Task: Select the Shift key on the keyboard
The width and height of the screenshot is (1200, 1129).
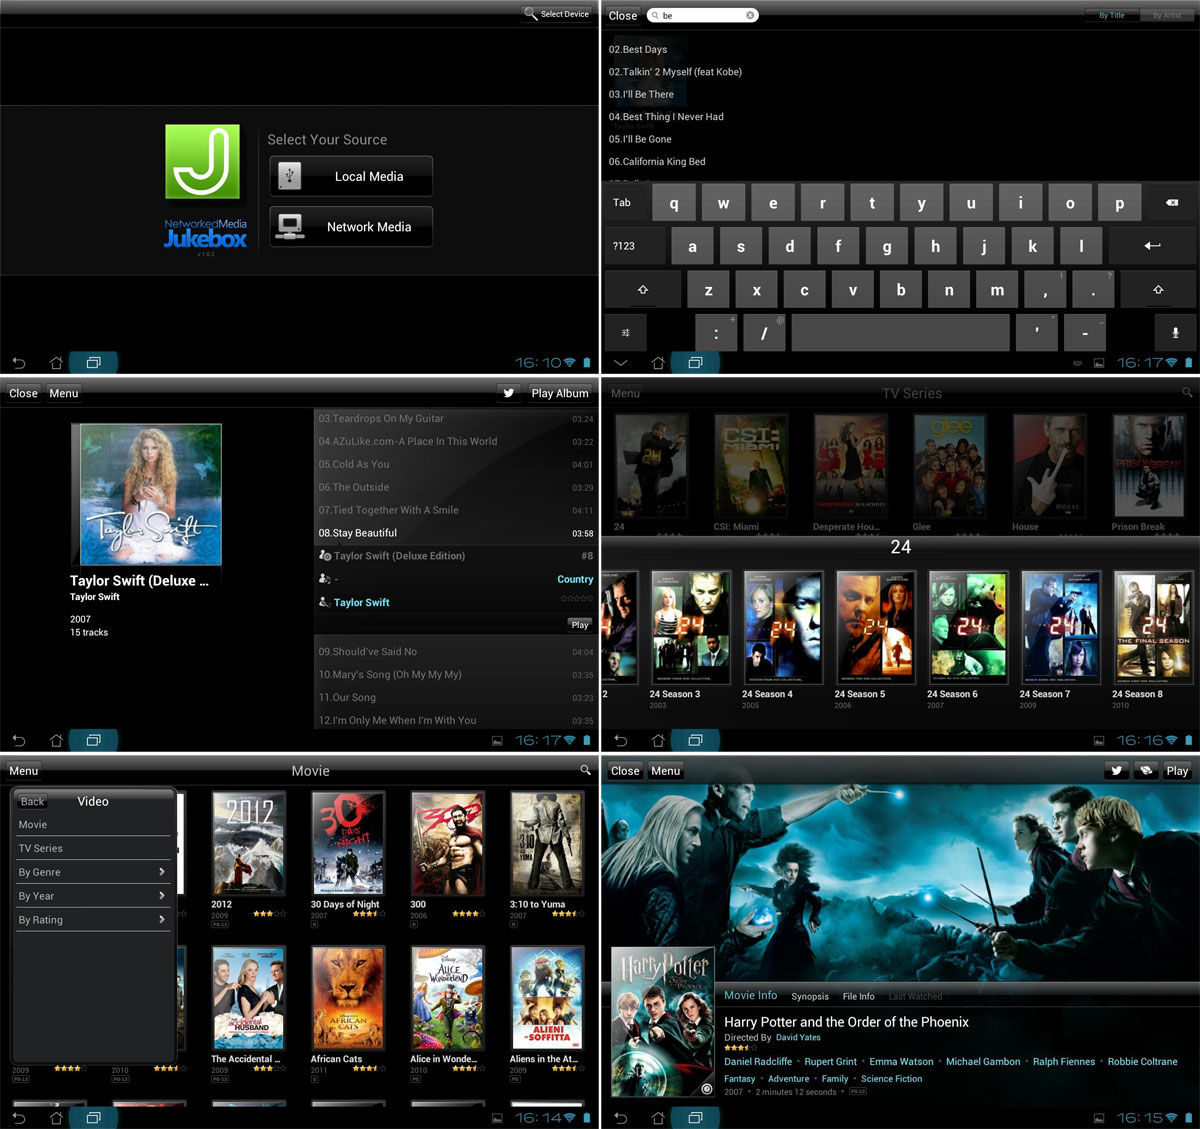Action: [x=643, y=289]
